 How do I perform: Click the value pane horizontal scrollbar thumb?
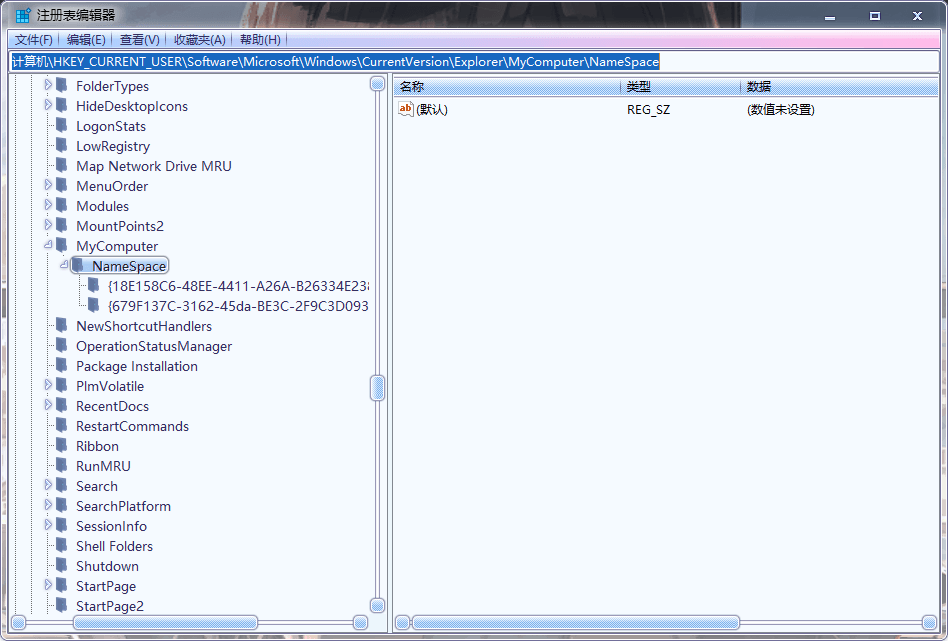tap(575, 623)
